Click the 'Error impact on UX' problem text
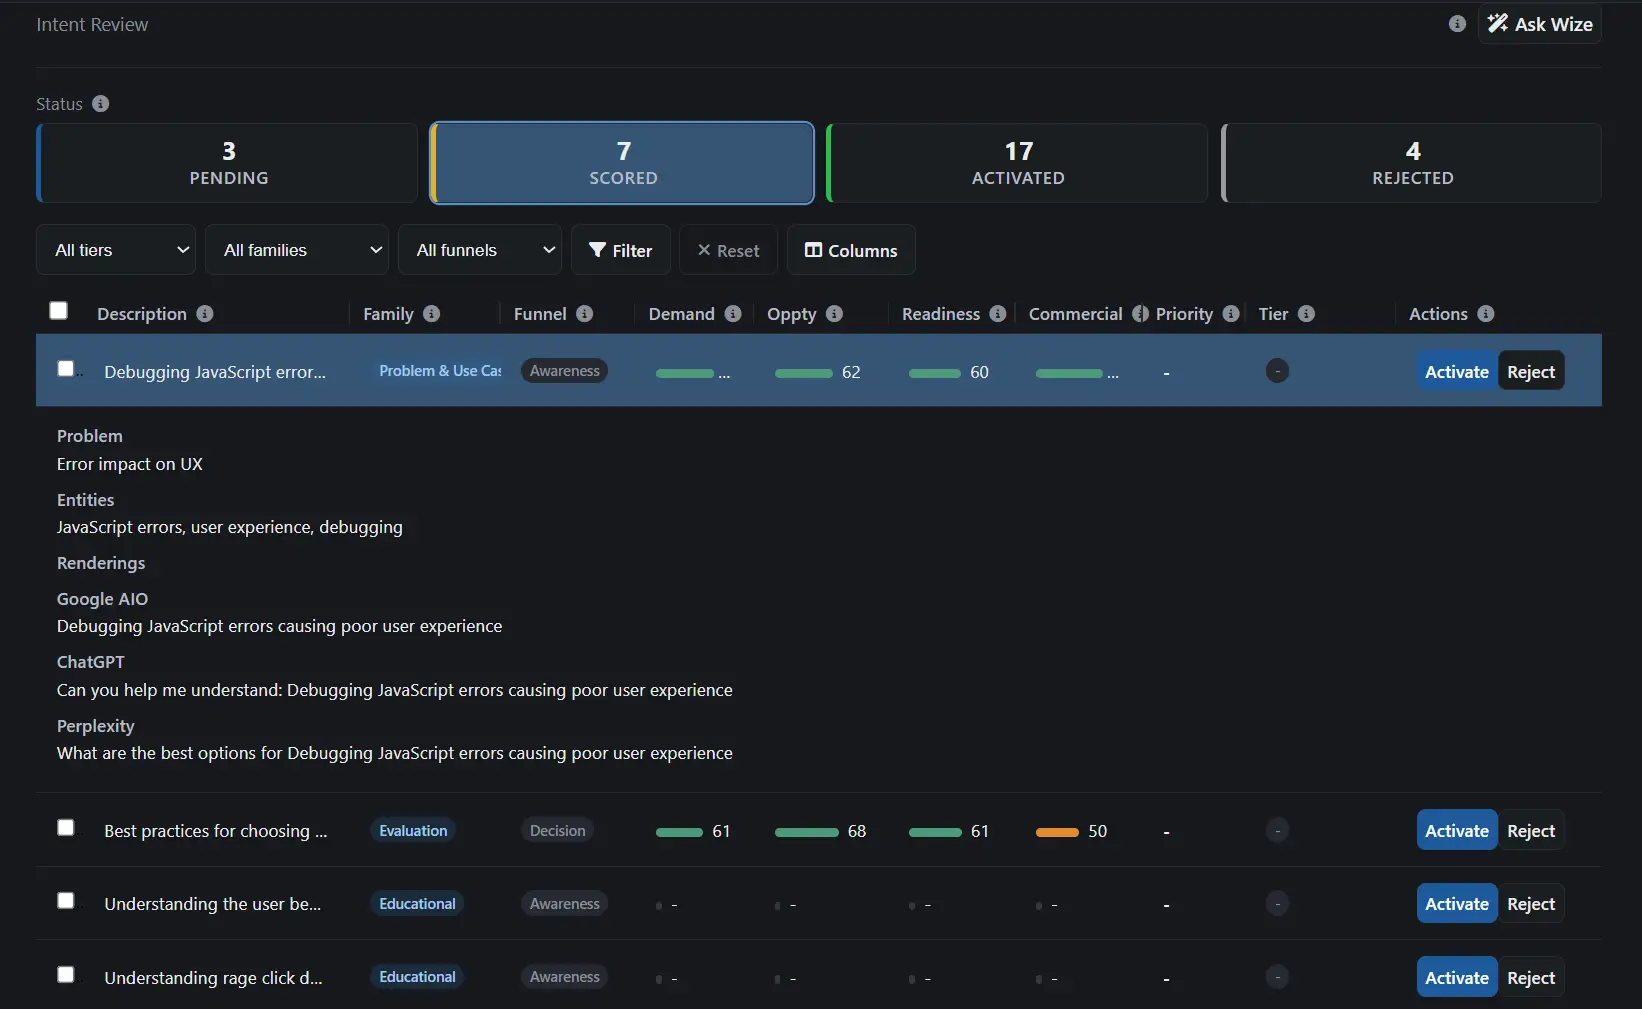This screenshot has height=1009, width=1642. [130, 464]
